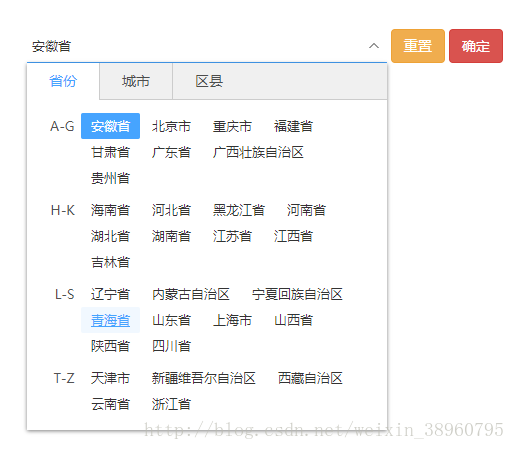Select 新疆维吾尔自治区 option
516x450 pixels.
click(x=203, y=378)
